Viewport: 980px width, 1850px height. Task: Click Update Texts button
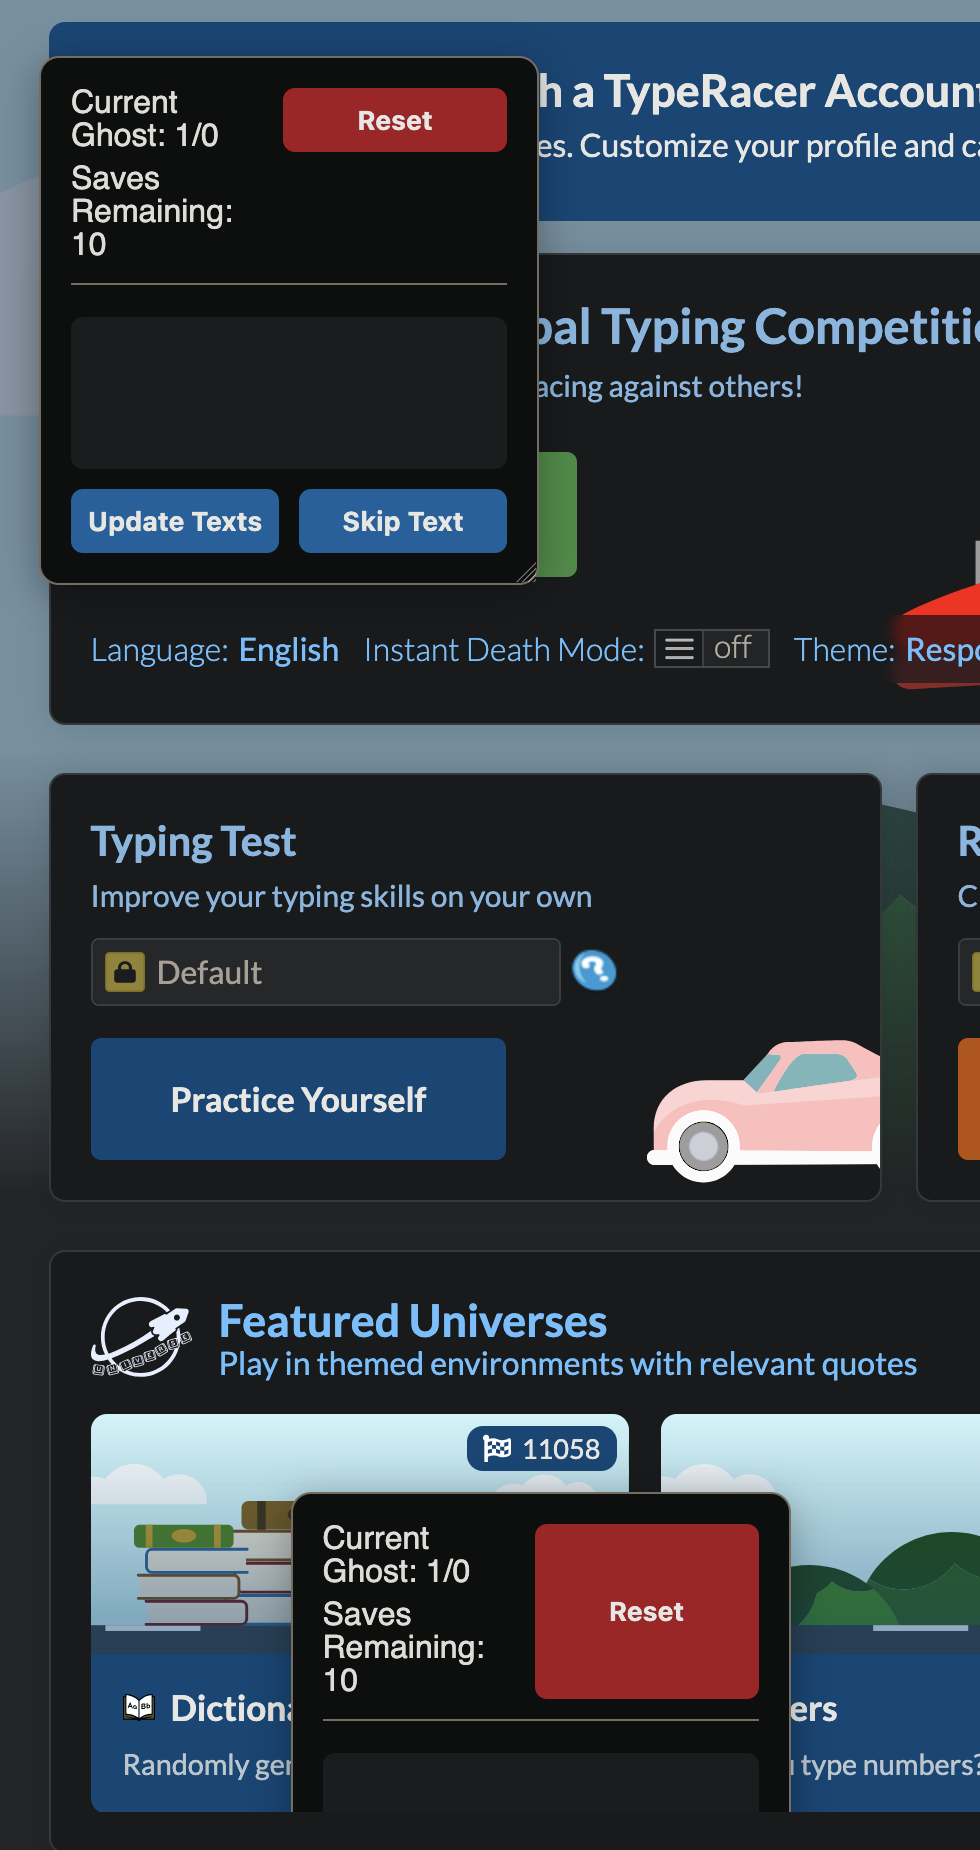point(175,521)
